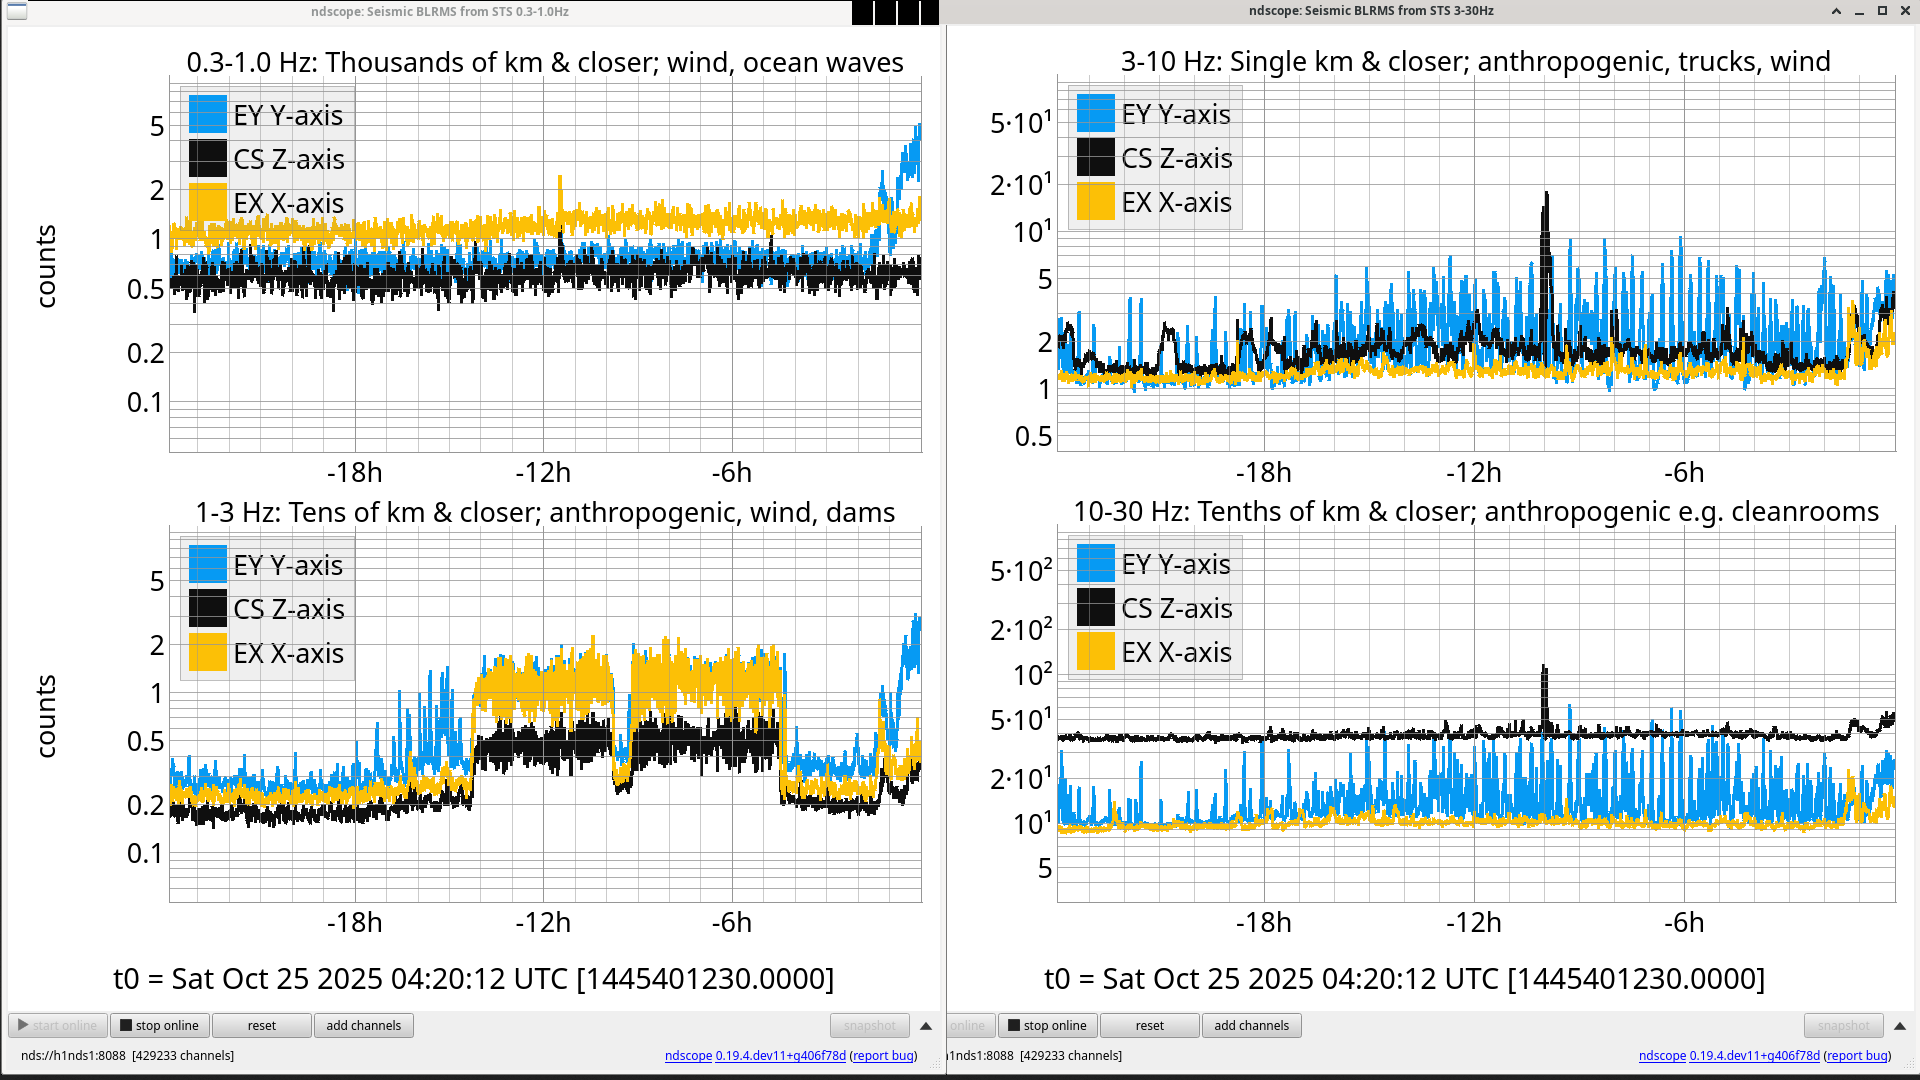Maximize the right ndscope window
This screenshot has height=1080, width=1920.
(1882, 11)
